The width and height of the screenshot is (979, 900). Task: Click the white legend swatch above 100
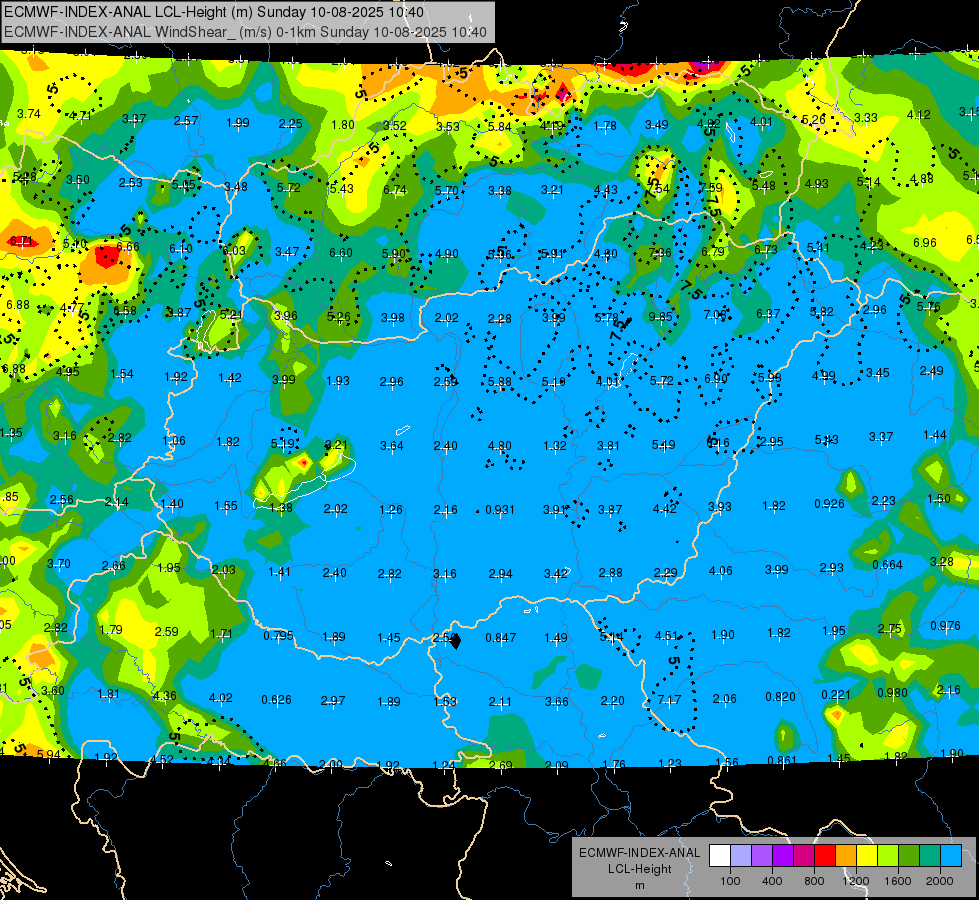click(720, 856)
